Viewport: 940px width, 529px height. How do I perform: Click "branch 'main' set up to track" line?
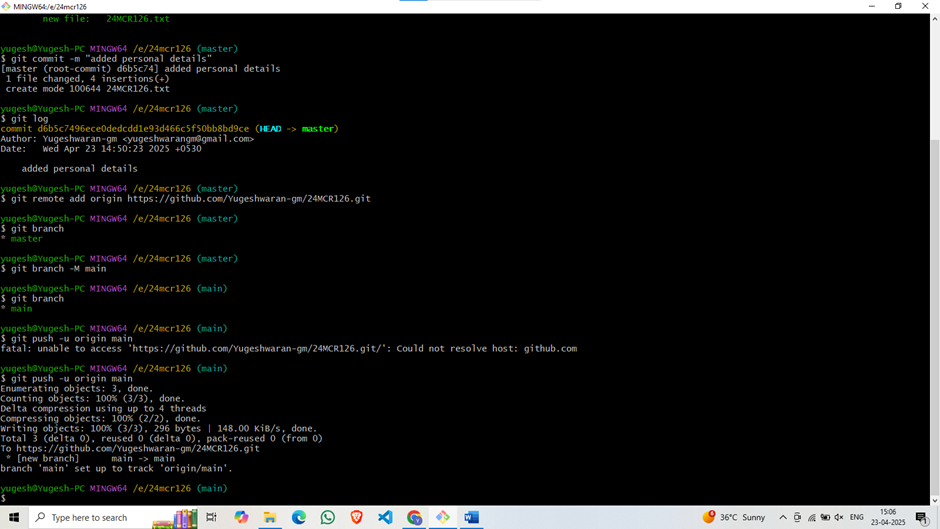click(116, 468)
